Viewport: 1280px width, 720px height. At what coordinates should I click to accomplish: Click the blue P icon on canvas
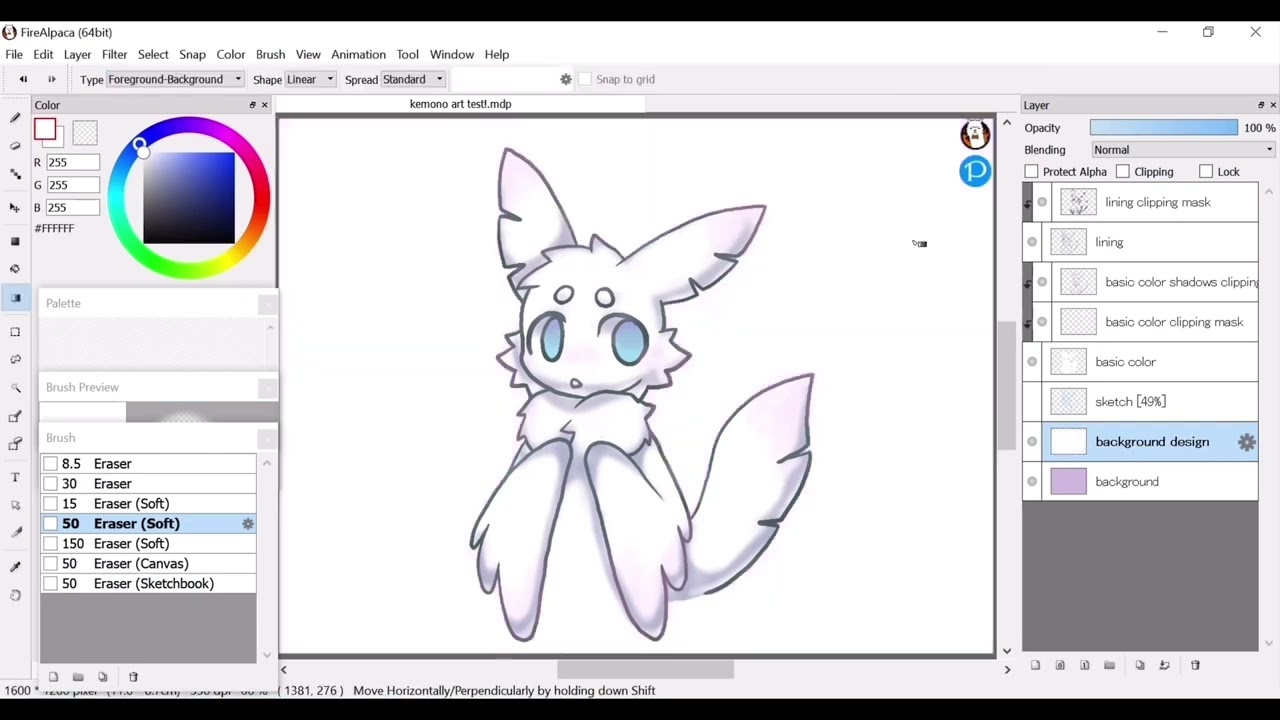(x=975, y=171)
